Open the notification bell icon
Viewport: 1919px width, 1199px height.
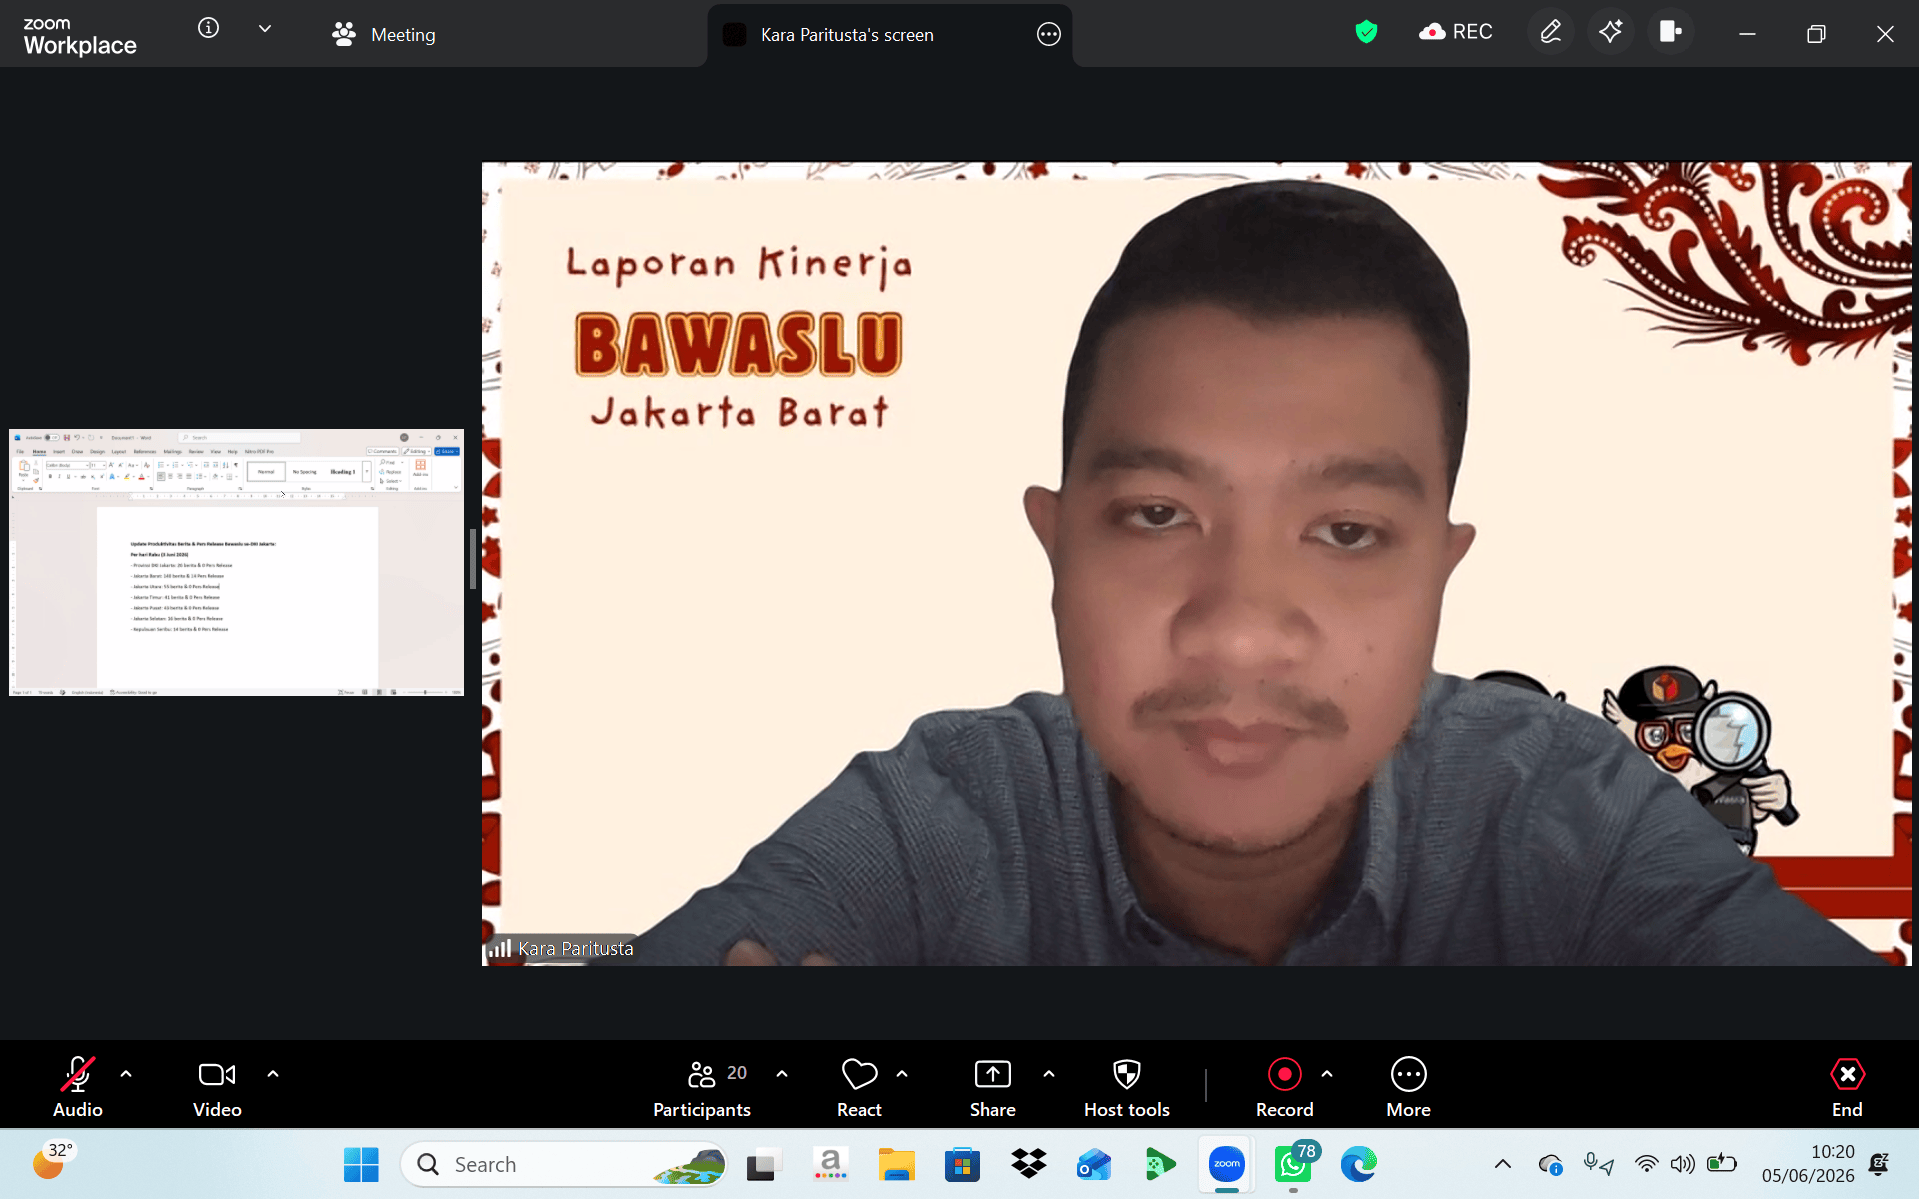[x=1879, y=1164]
